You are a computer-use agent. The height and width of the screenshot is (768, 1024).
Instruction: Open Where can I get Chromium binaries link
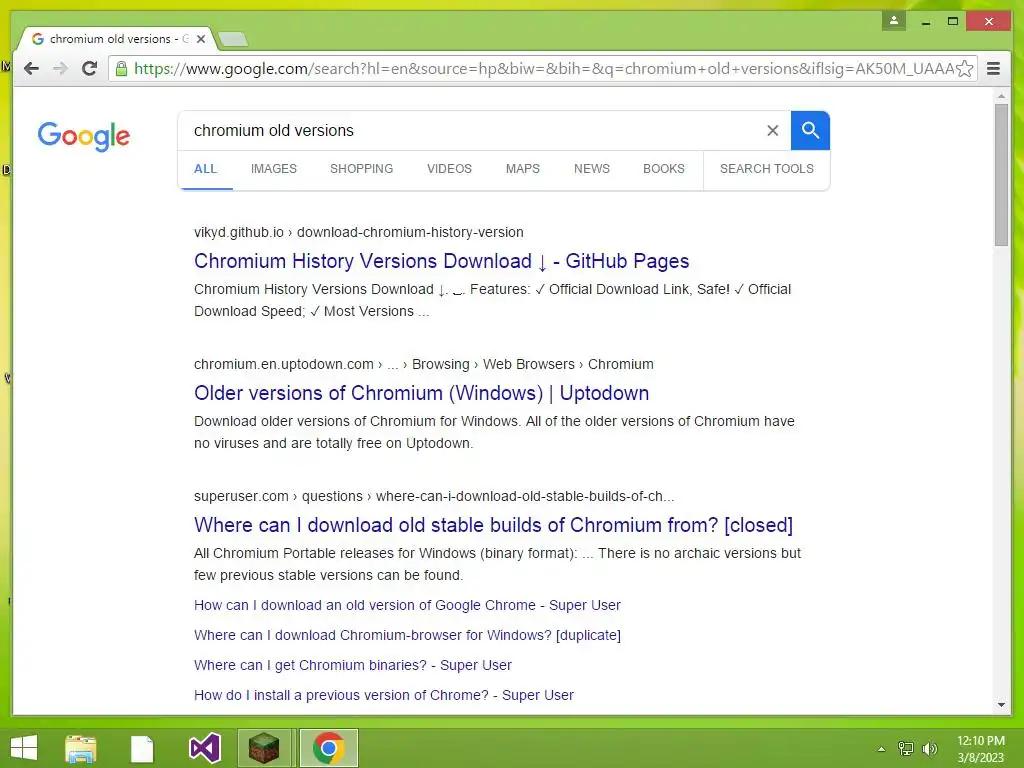(x=353, y=665)
